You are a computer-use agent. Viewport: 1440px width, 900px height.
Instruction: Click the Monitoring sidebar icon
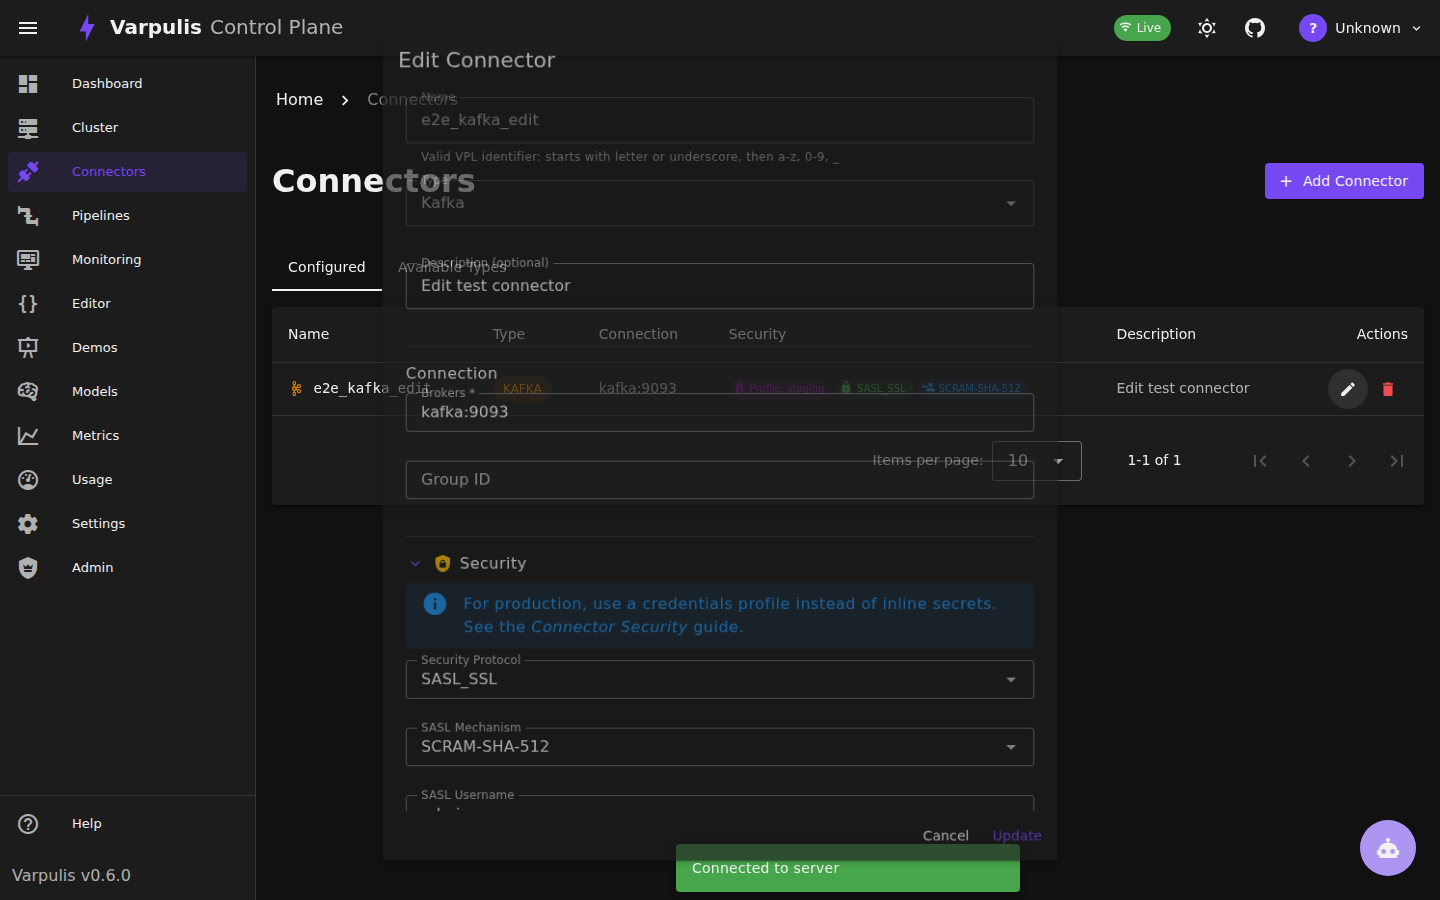click(28, 259)
